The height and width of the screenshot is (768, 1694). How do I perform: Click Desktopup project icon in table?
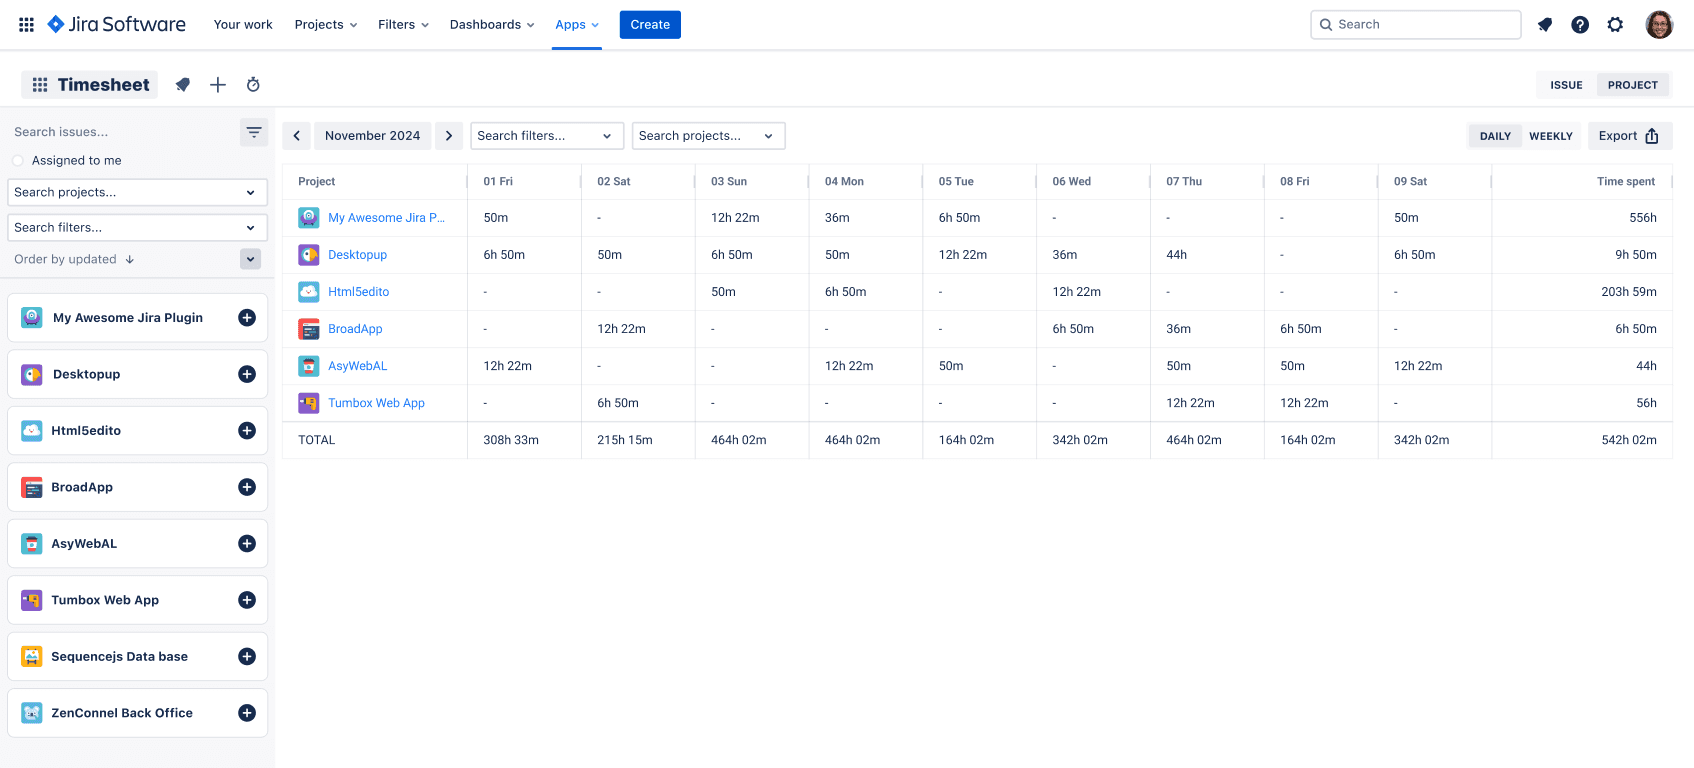tap(309, 255)
